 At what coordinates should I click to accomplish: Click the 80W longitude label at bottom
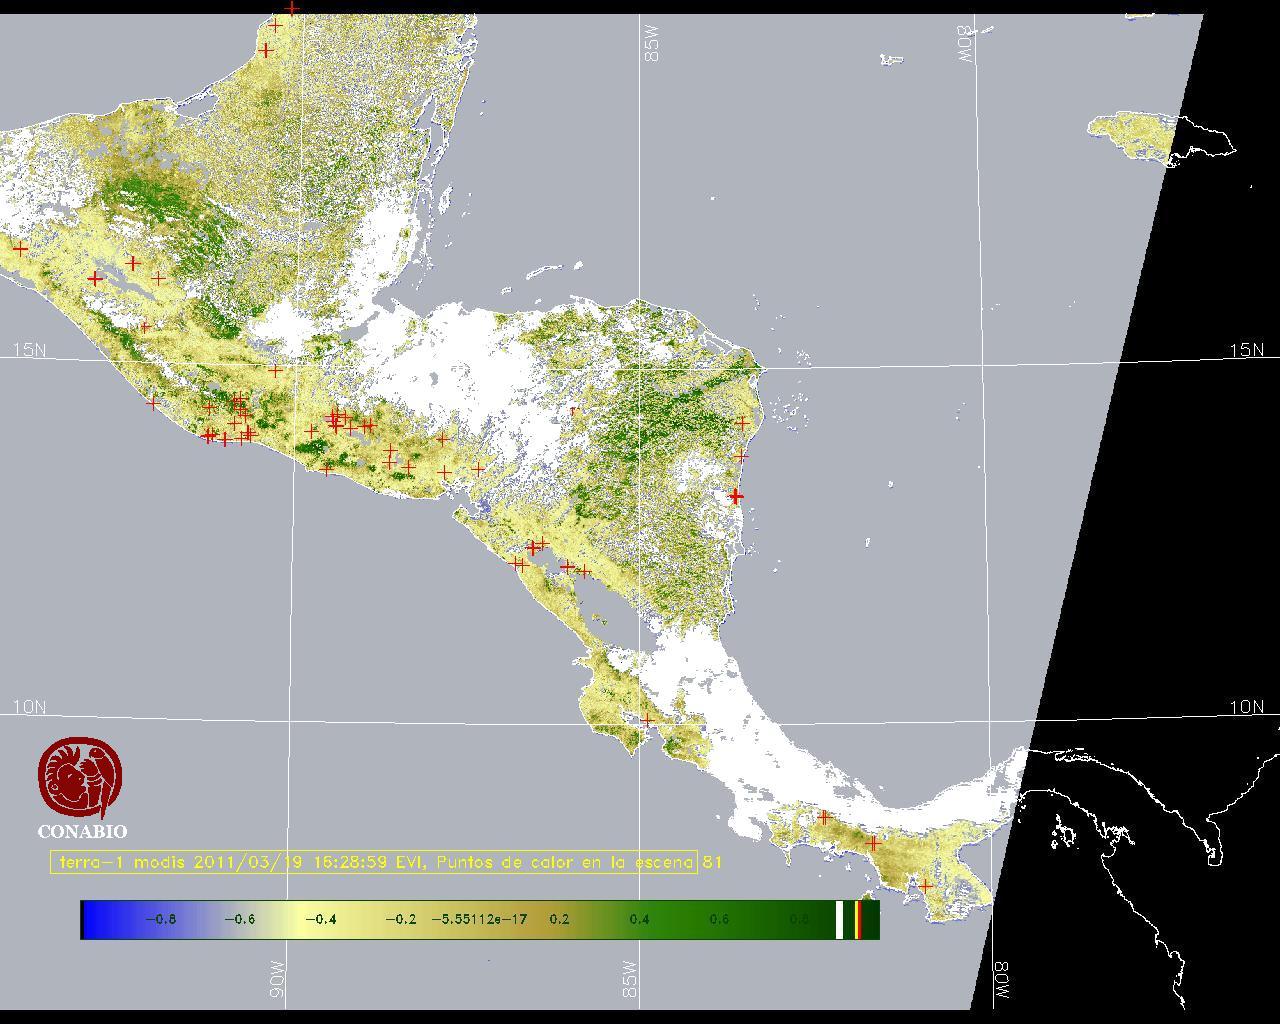pos(1002,981)
